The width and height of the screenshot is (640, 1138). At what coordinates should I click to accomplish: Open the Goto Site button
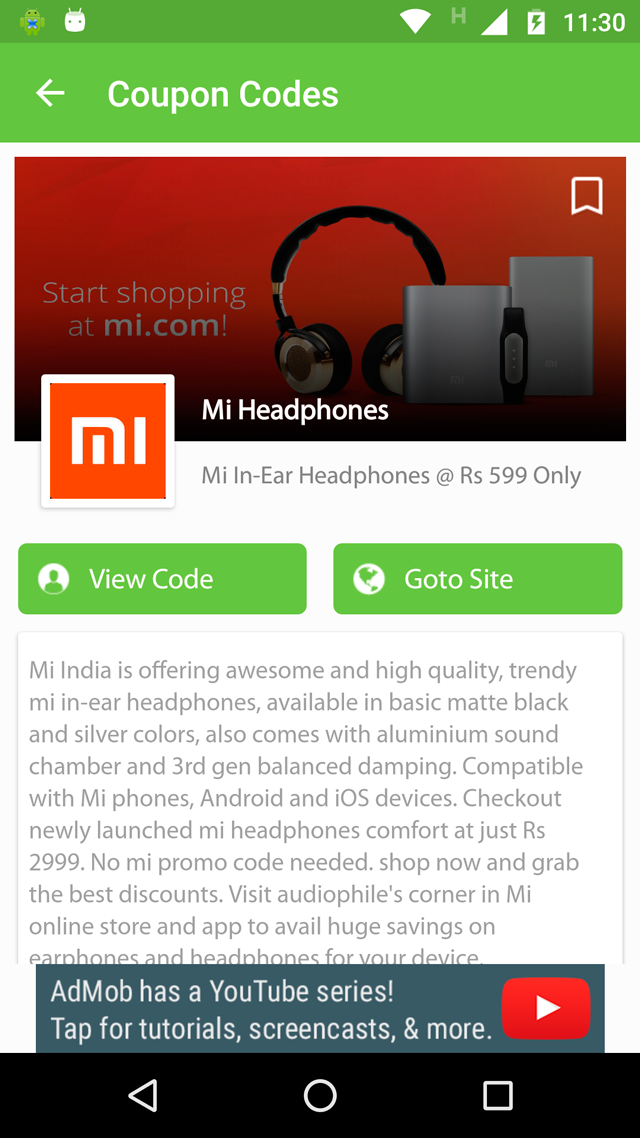click(477, 578)
